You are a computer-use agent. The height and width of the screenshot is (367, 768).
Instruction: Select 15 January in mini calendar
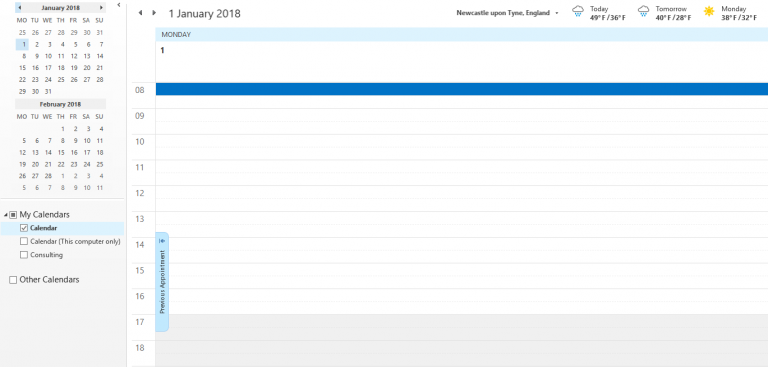coord(22,68)
